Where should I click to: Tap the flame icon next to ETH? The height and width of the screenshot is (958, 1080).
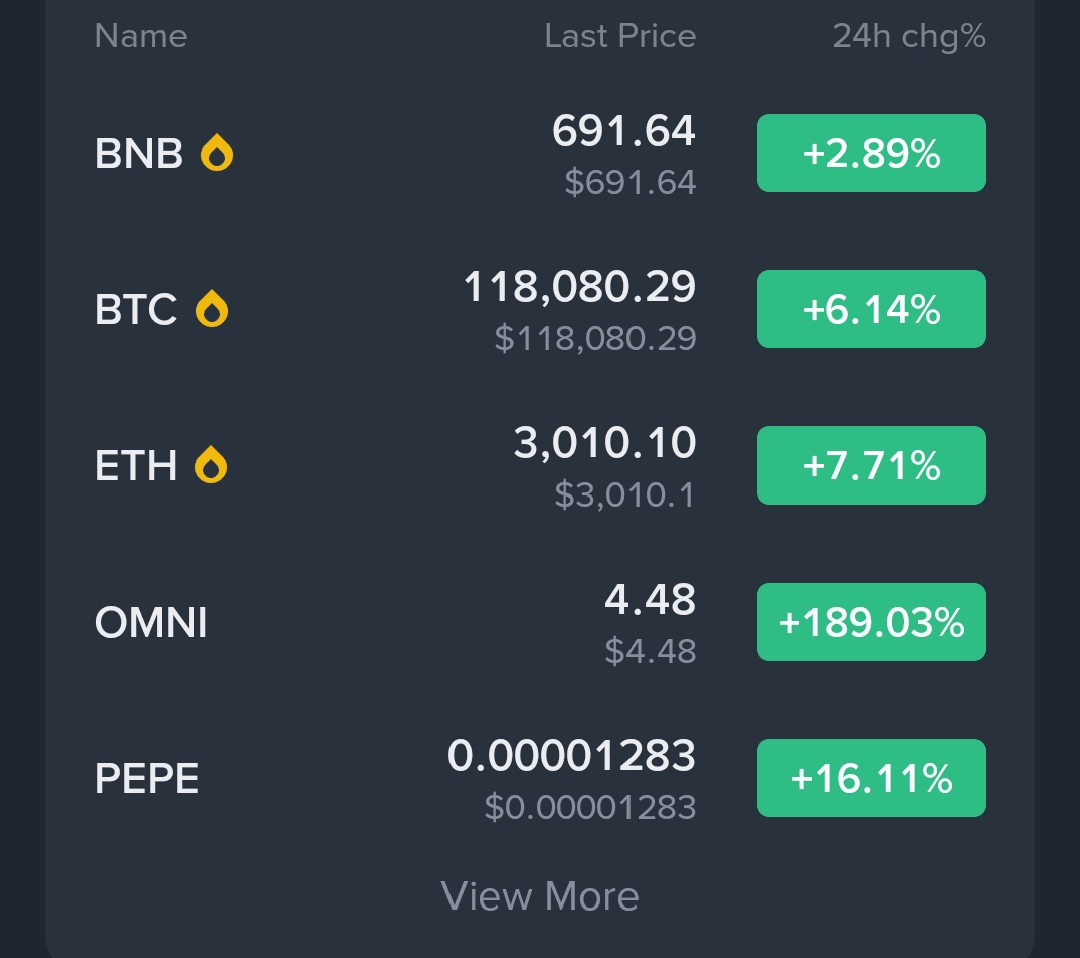[x=211, y=465]
